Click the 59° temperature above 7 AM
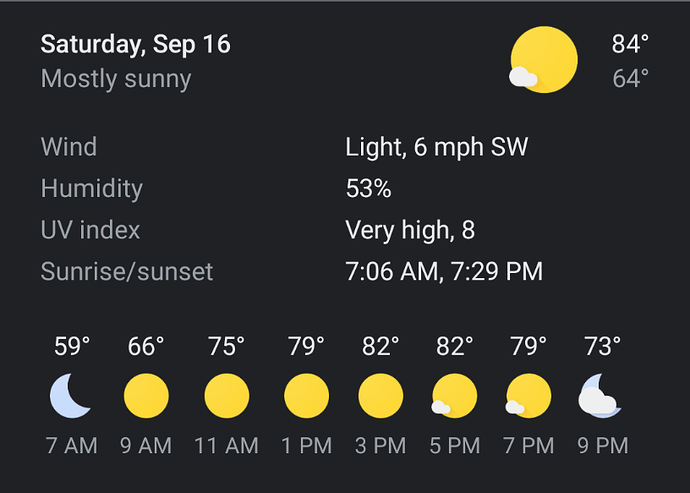 [72, 346]
